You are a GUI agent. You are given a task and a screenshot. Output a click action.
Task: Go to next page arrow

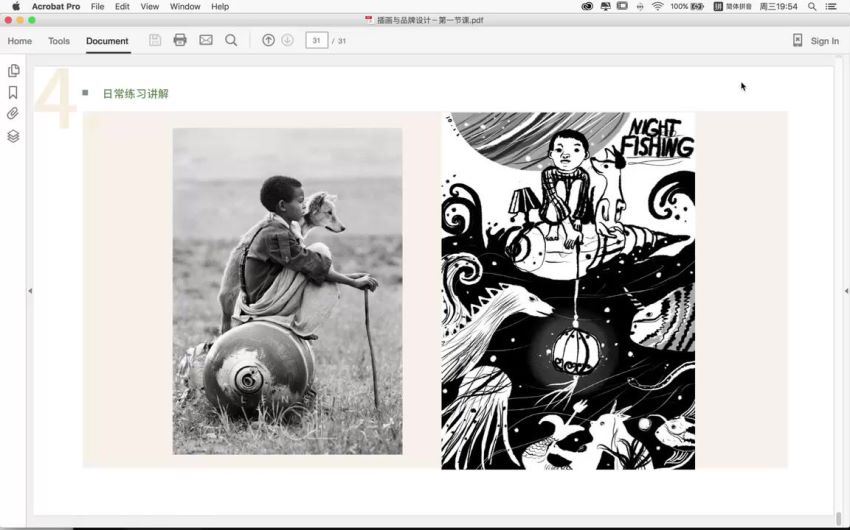coord(287,40)
